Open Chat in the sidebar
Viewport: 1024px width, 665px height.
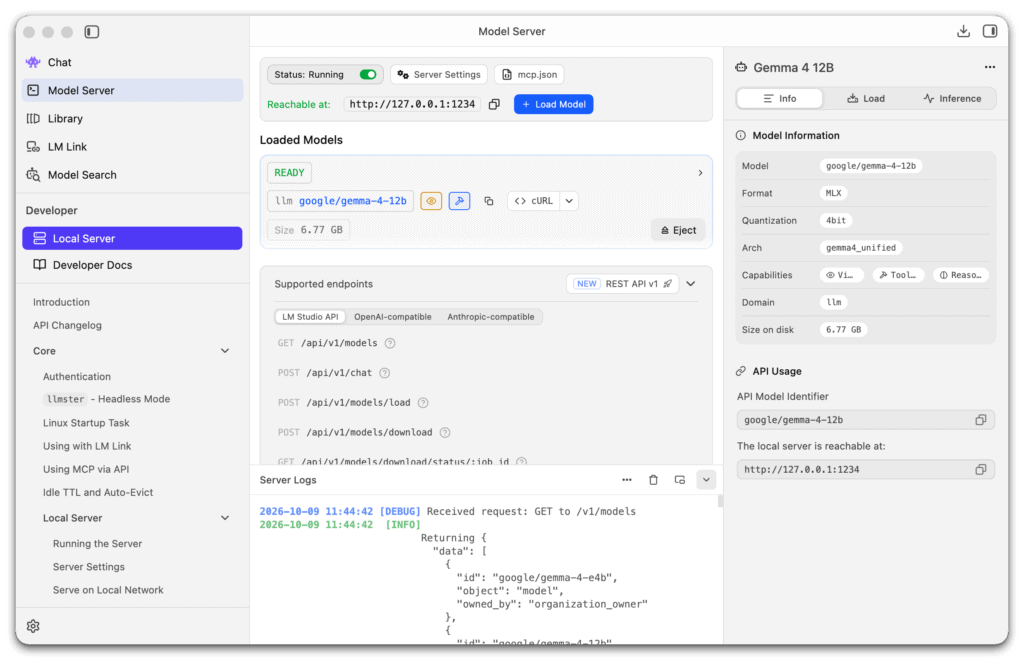tap(133, 63)
